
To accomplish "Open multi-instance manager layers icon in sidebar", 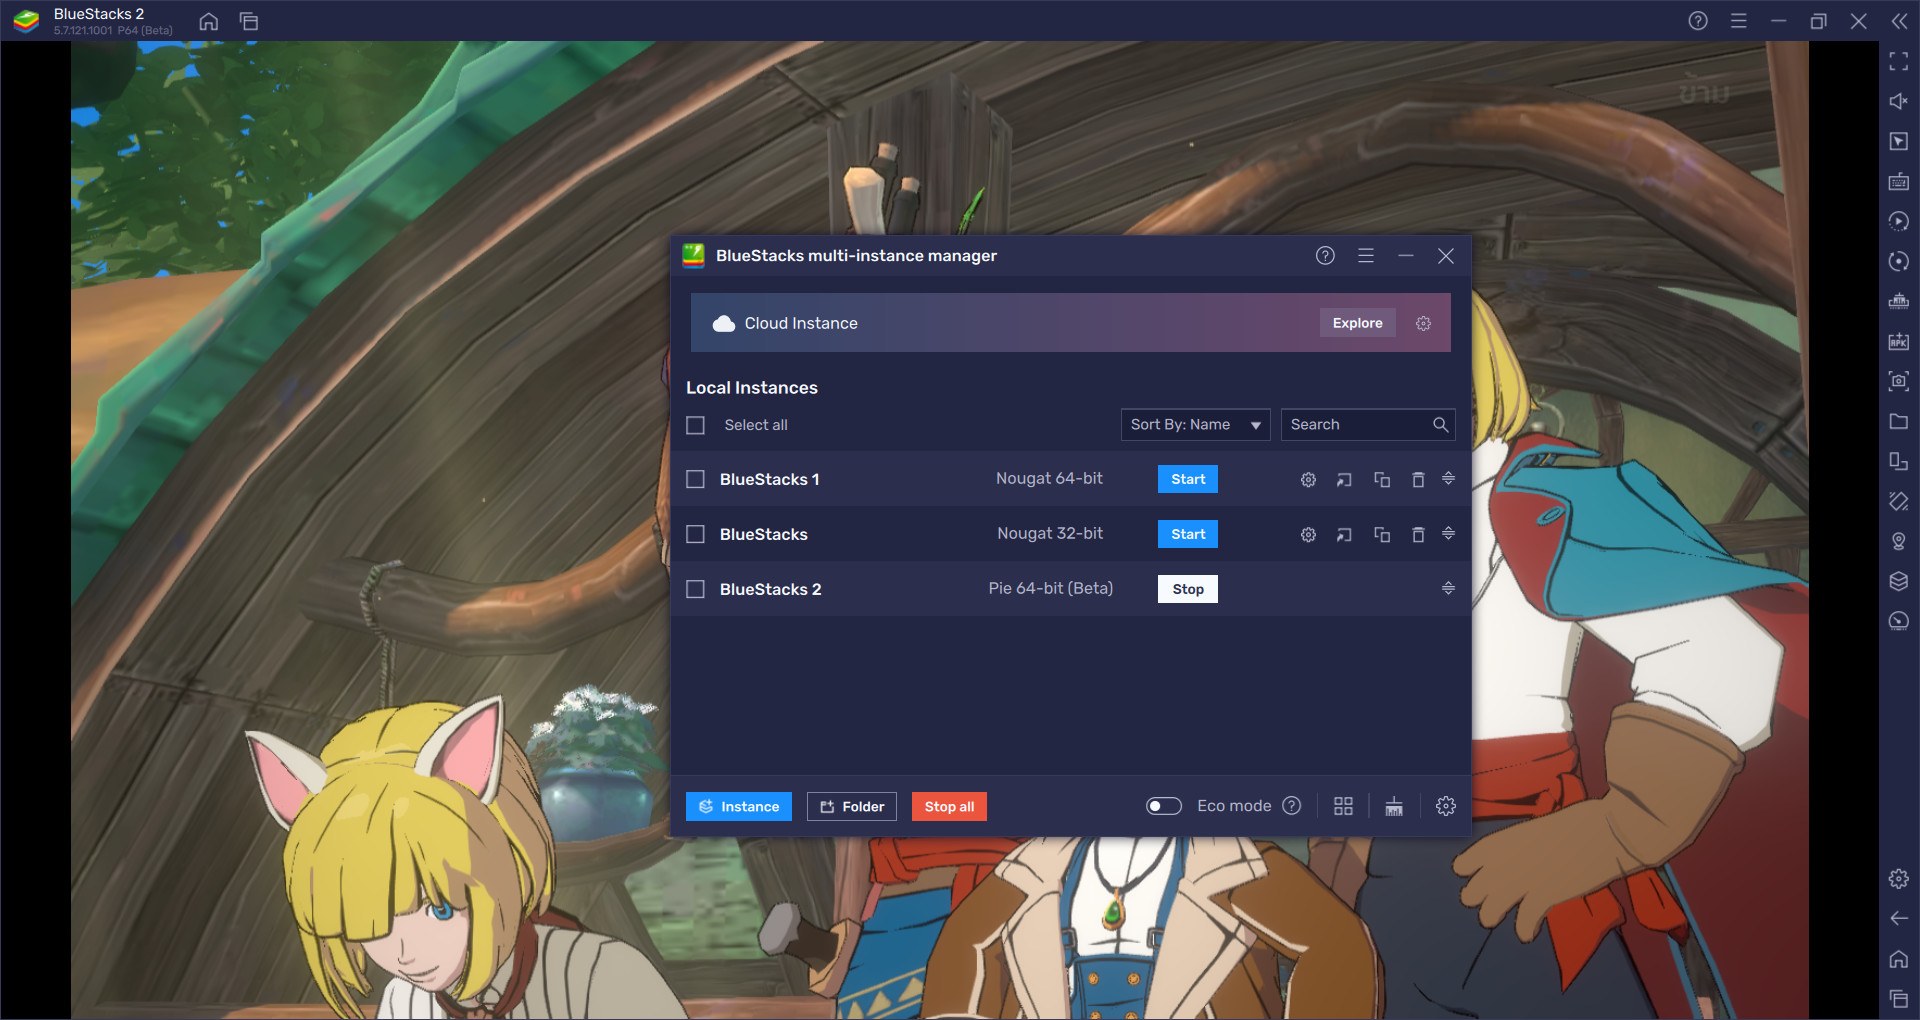I will coord(1899,581).
